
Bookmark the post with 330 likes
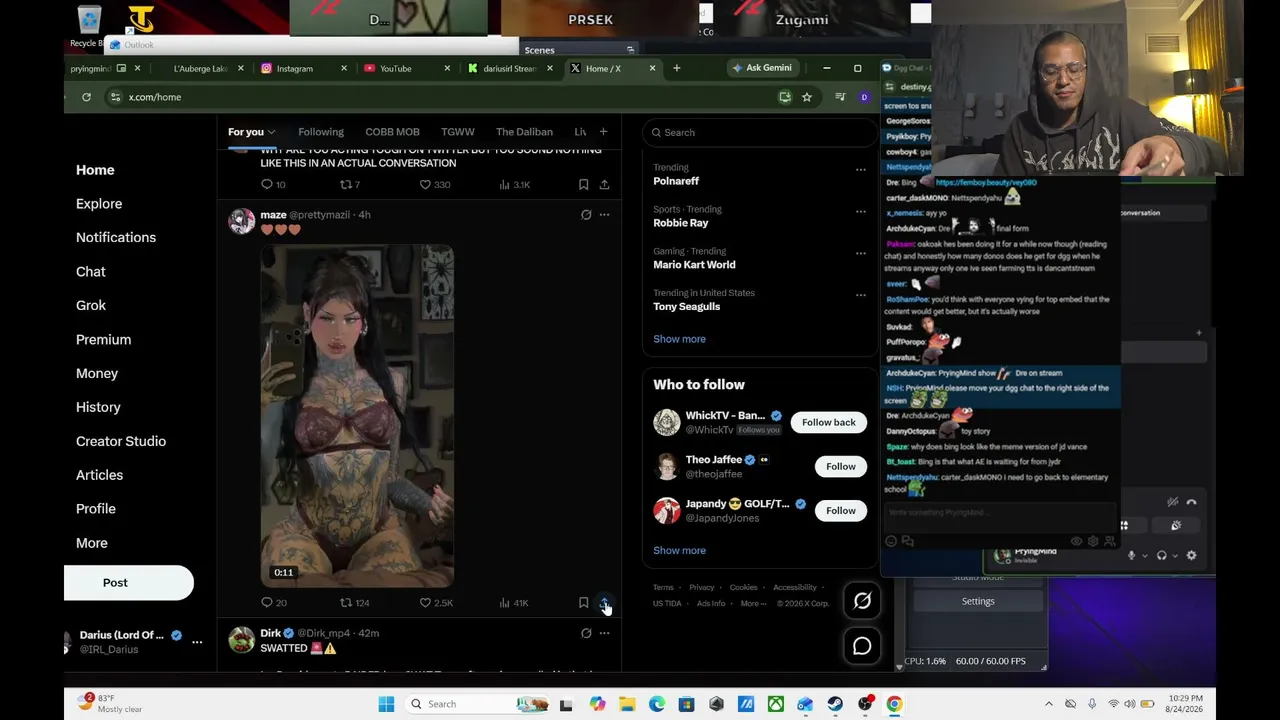(583, 185)
